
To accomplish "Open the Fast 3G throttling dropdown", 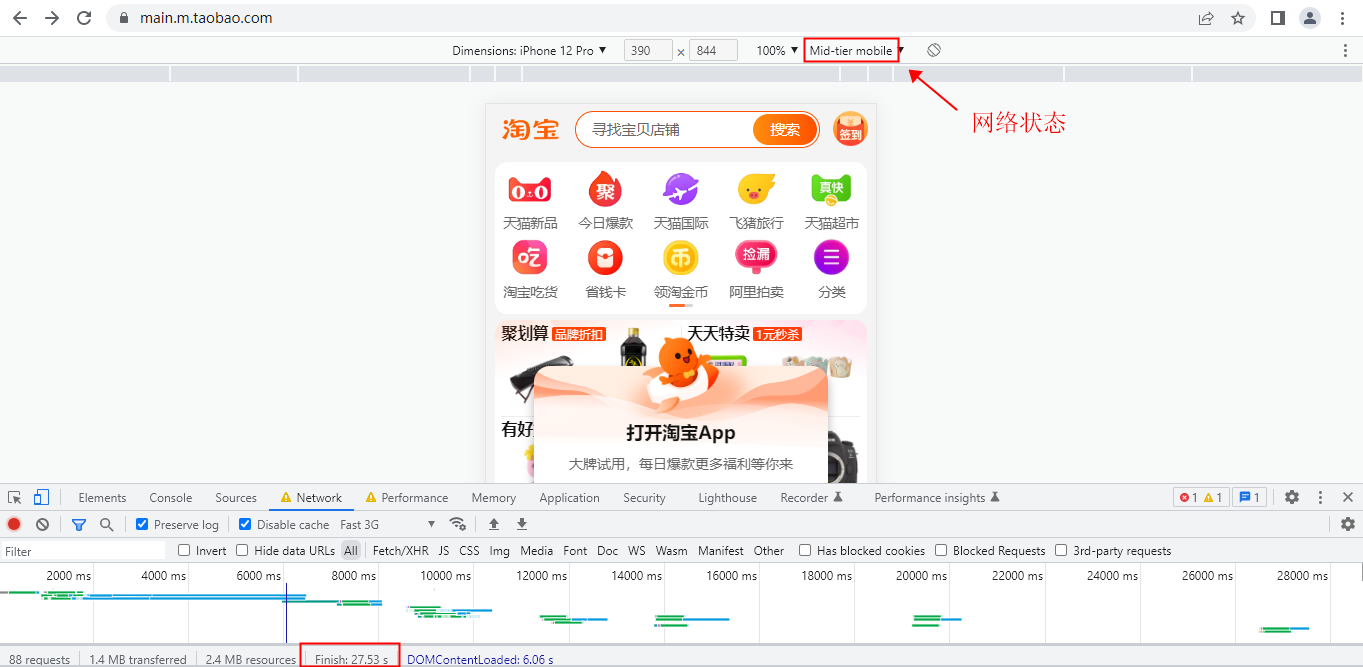I will coord(388,524).
